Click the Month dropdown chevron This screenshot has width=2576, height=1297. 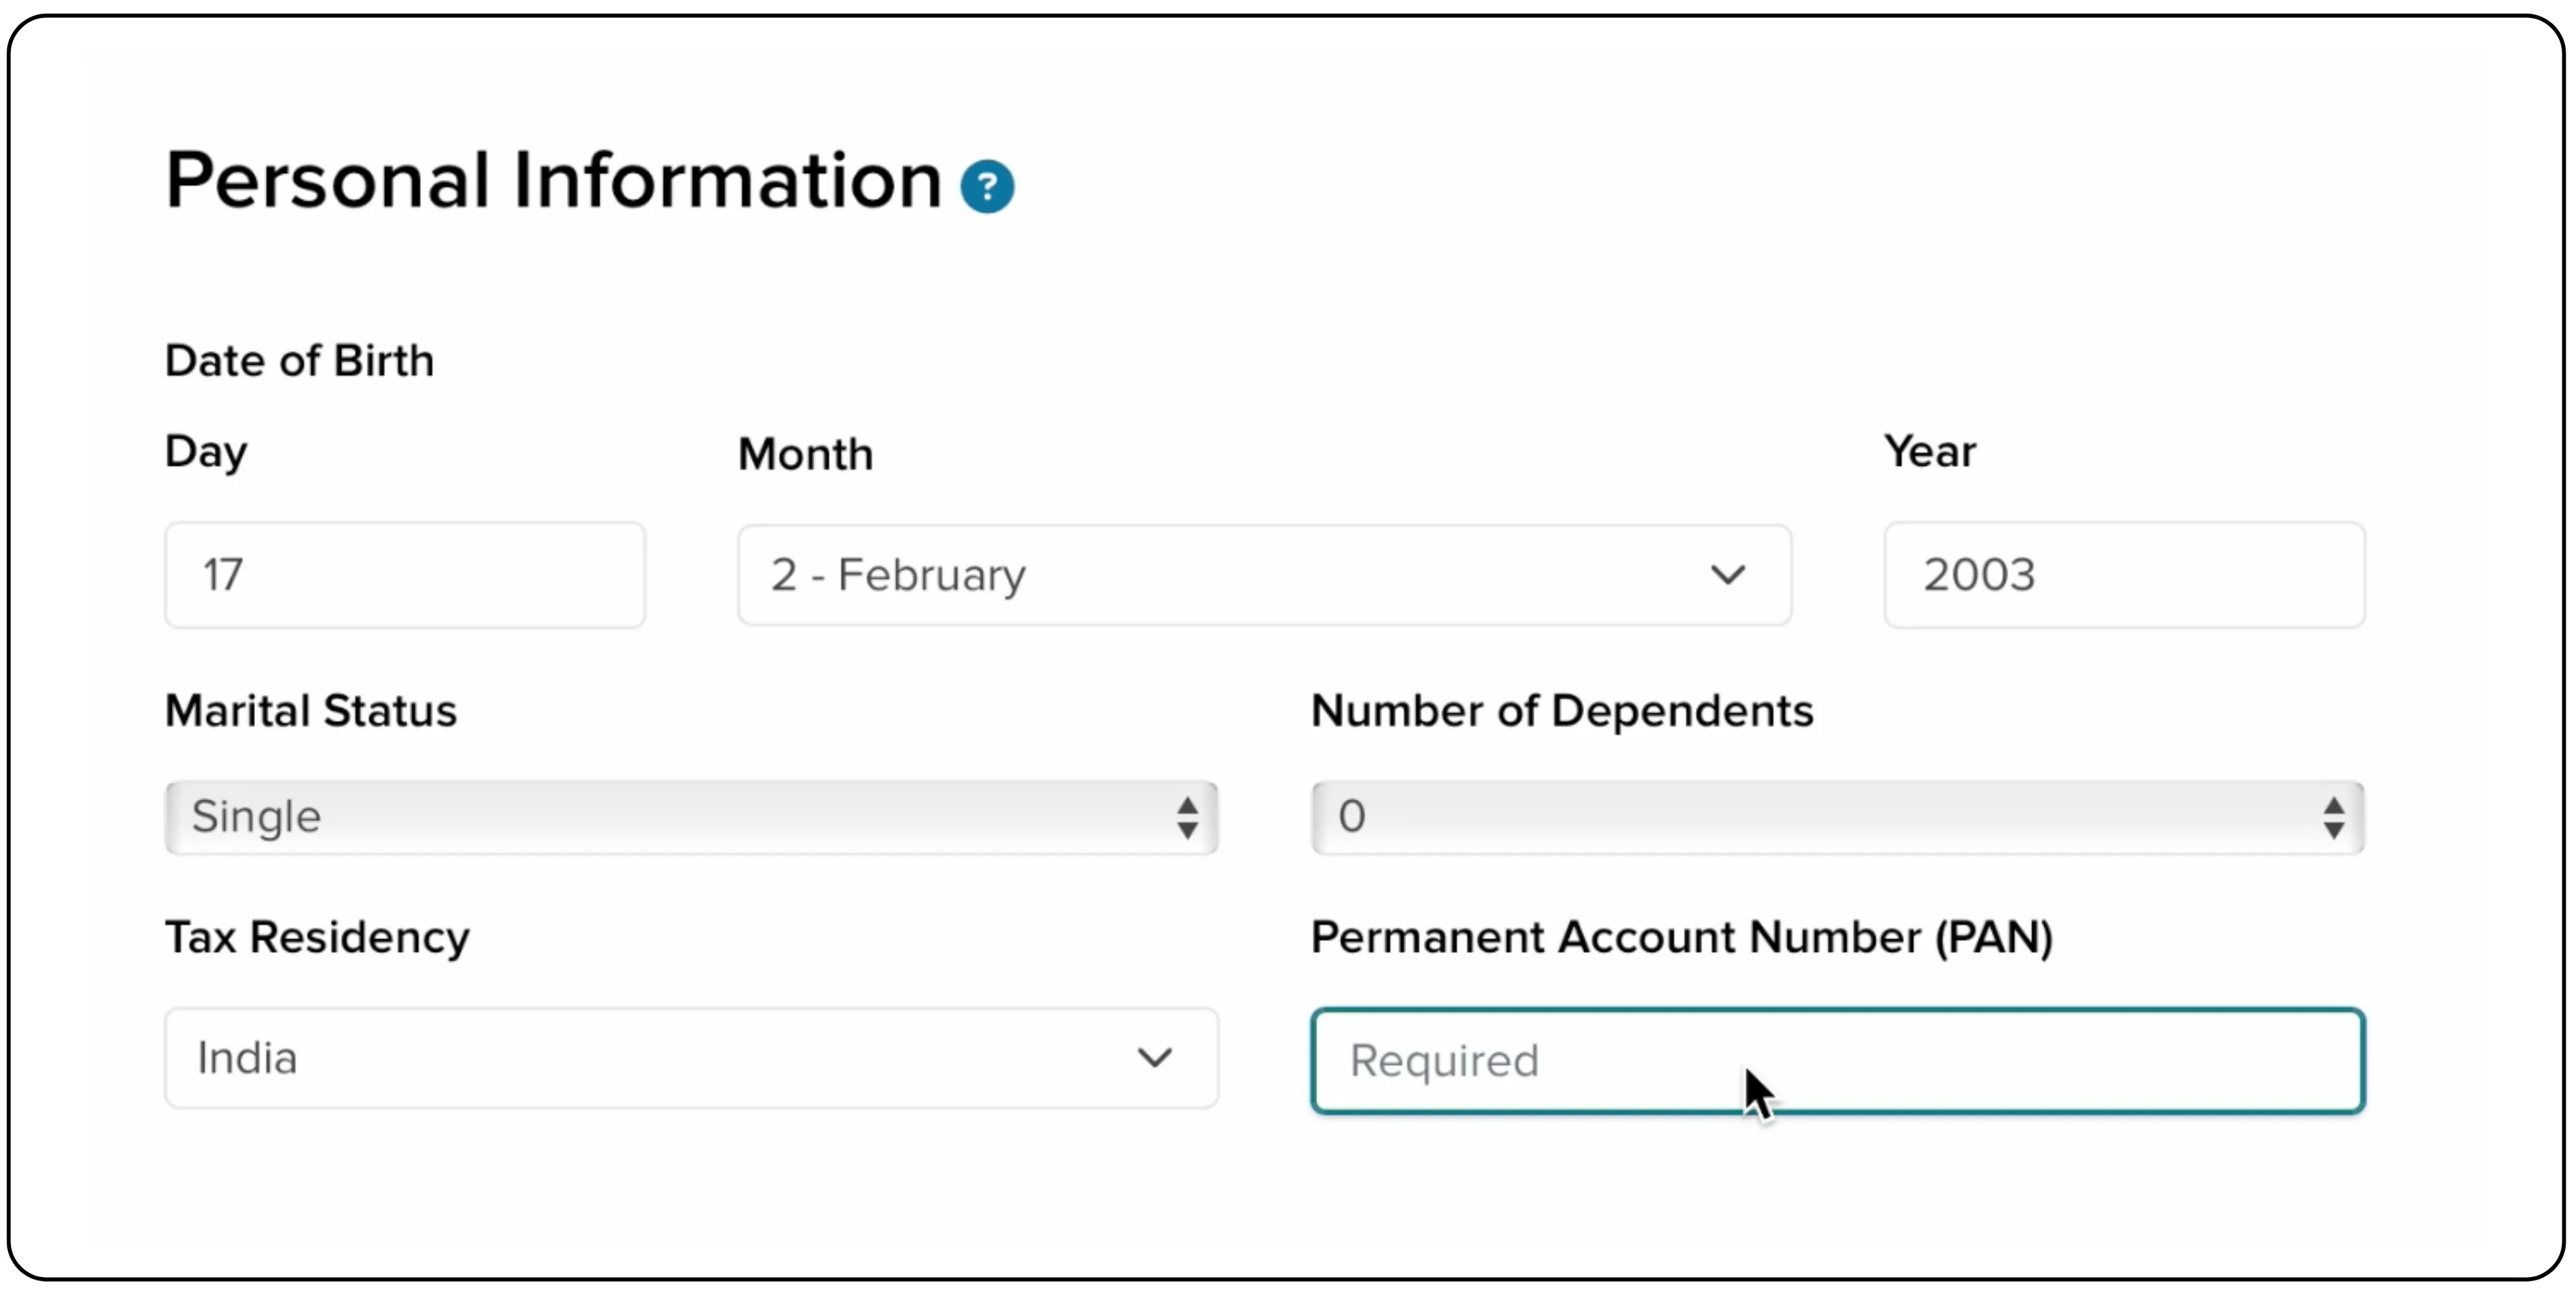click(x=1729, y=575)
